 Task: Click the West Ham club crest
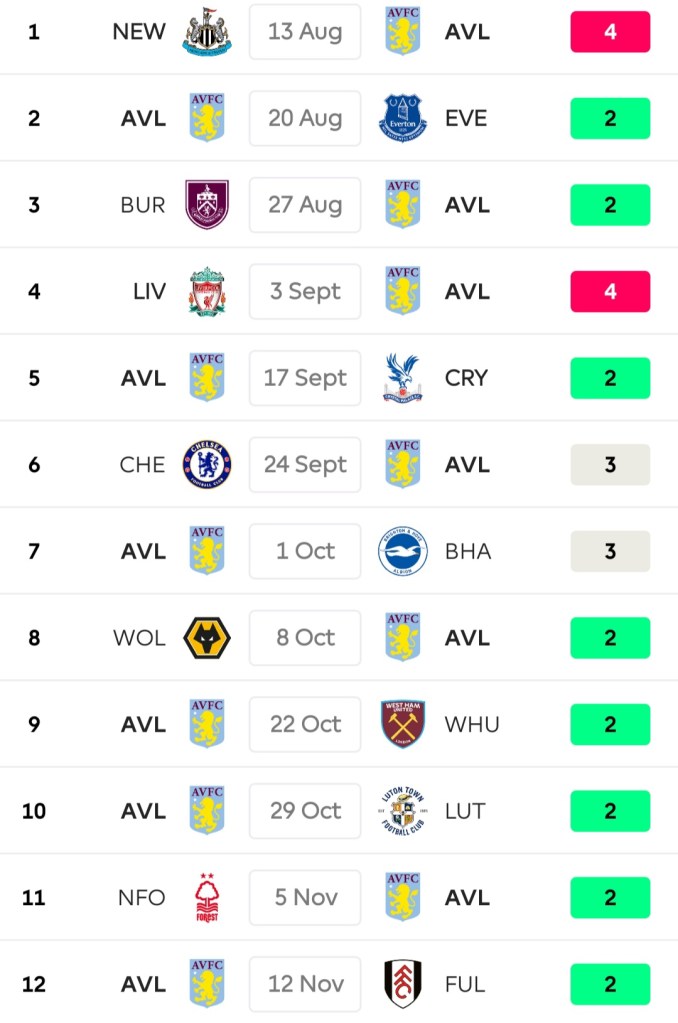pos(403,724)
